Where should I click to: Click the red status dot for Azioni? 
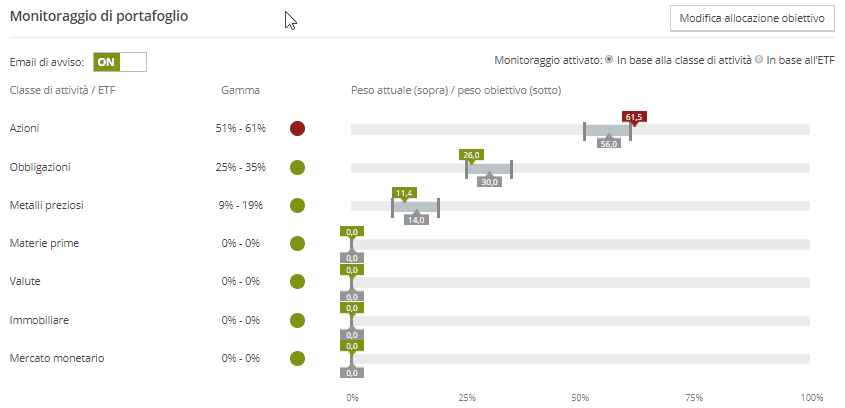pos(297,129)
